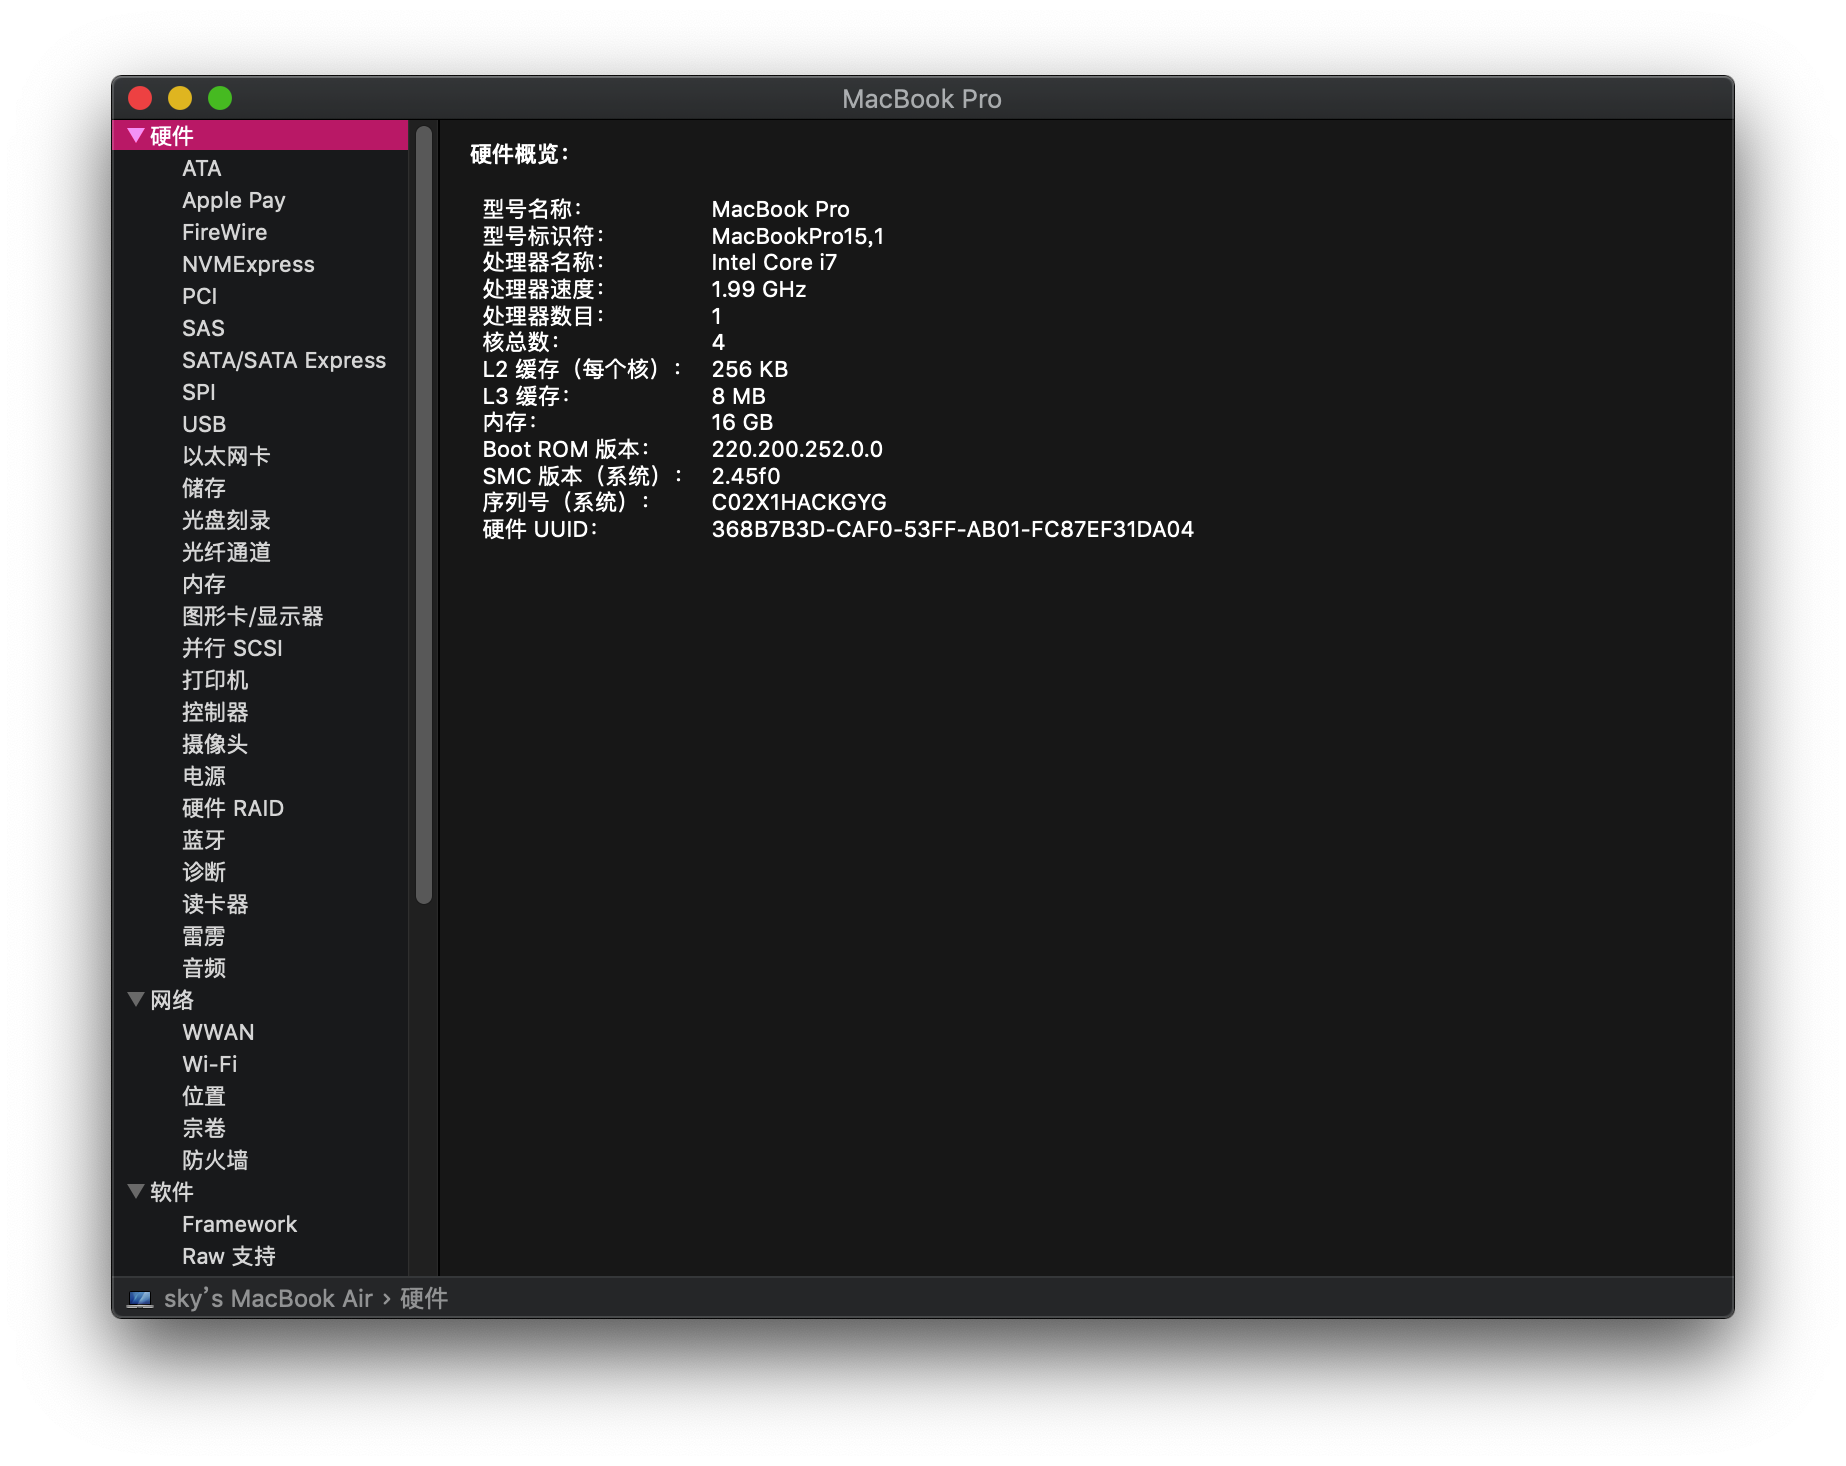
Task: Click serial number C02X1HACKGYG
Action: tap(799, 502)
